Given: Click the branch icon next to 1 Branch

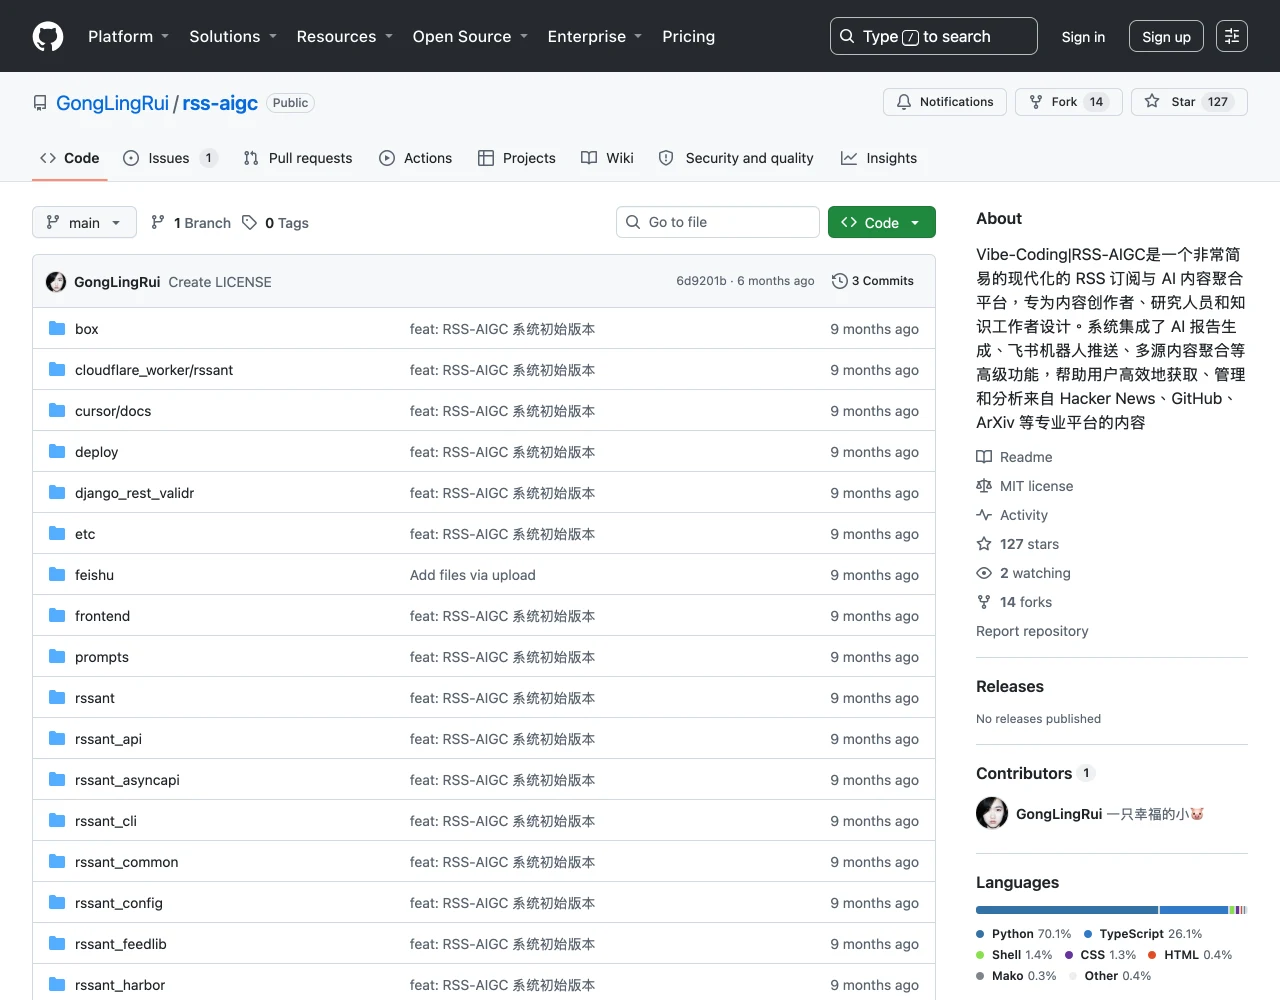Looking at the screenshot, I should point(158,222).
